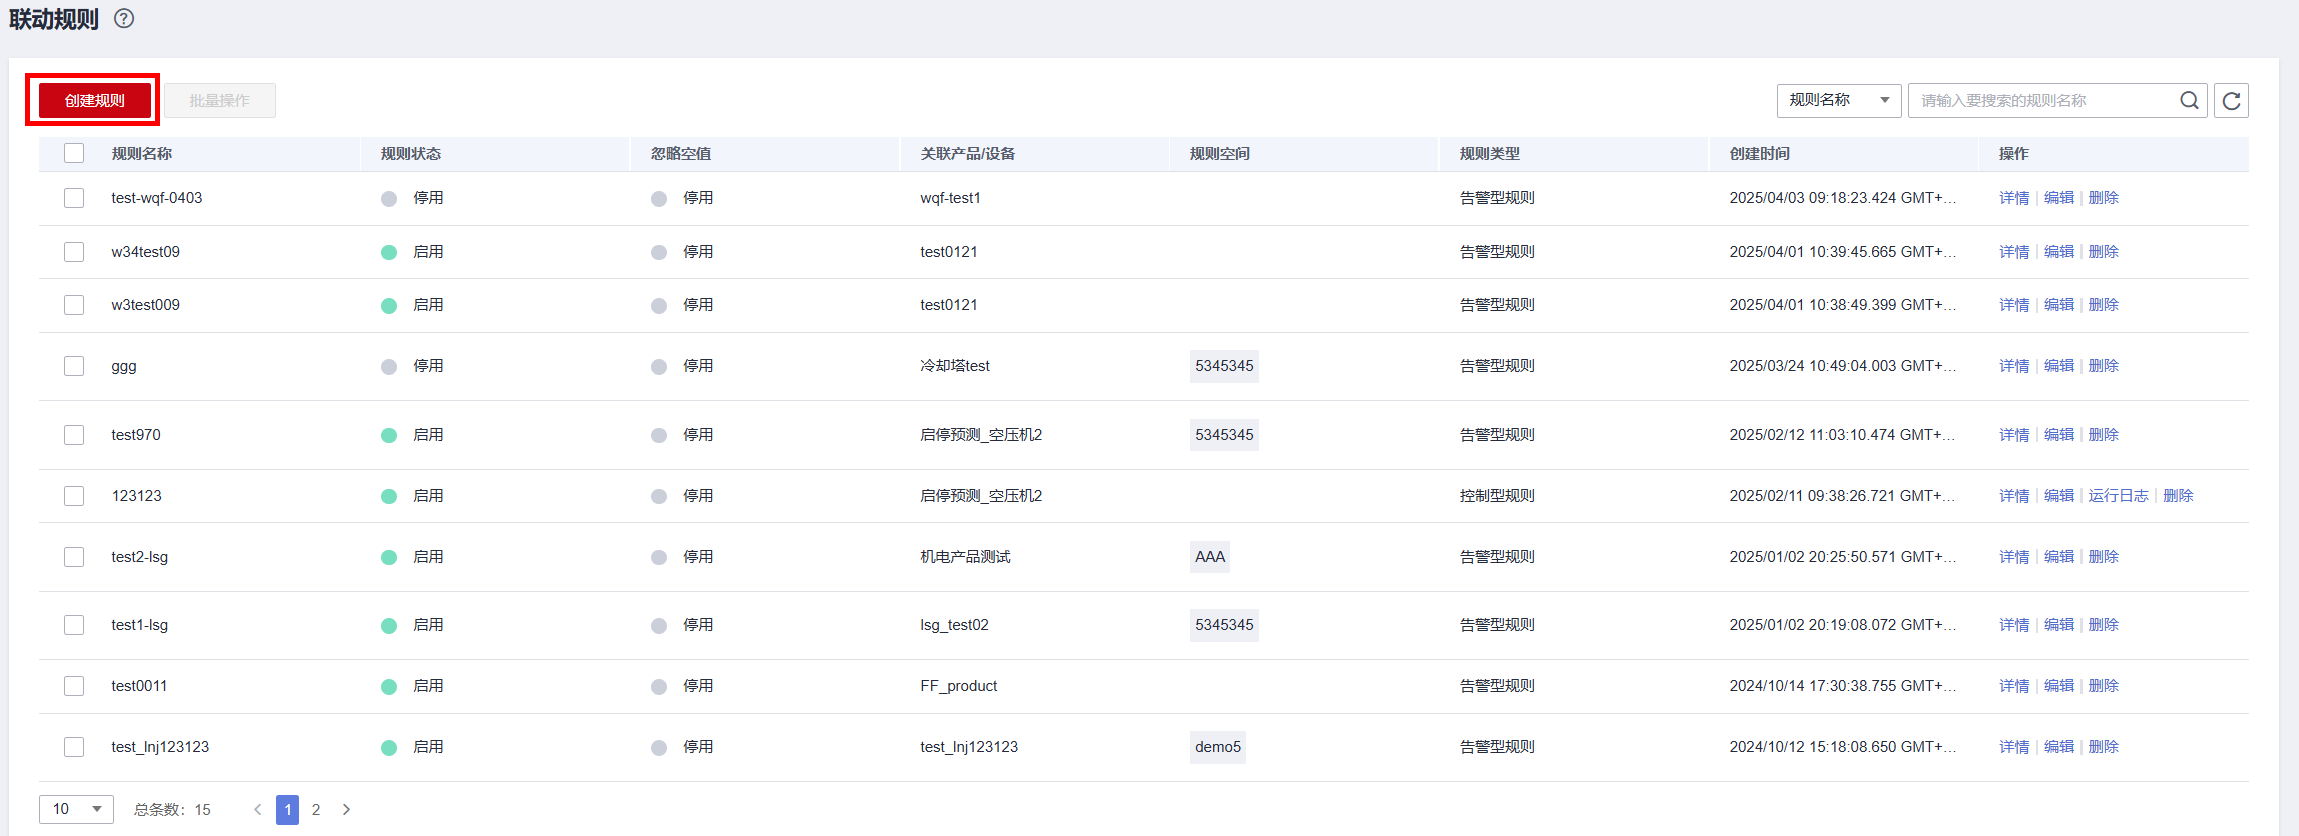Image resolution: width=2299 pixels, height=836 pixels.
Task: Open 运行日志 for rule 123123
Action: click(2119, 496)
